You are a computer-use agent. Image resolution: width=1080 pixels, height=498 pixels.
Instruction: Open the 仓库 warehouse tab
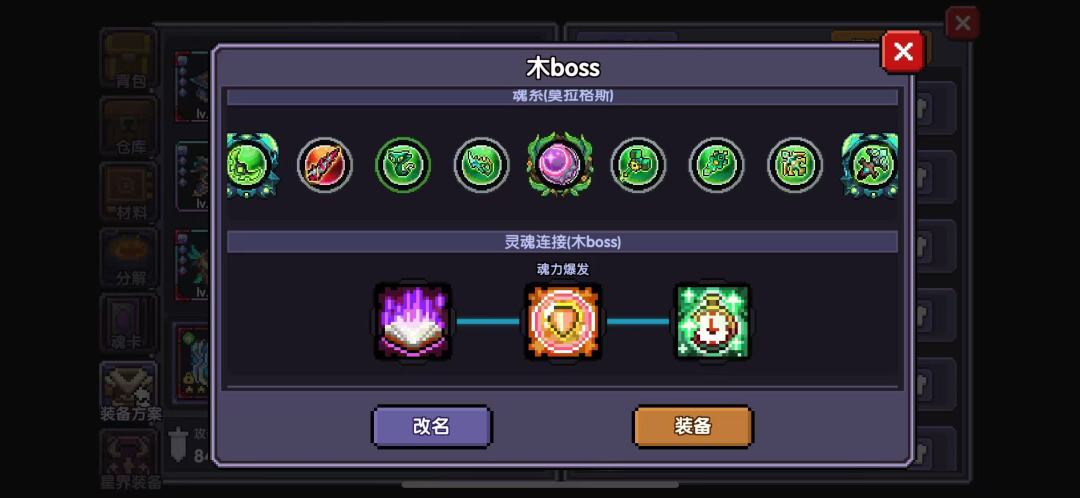coord(129,126)
